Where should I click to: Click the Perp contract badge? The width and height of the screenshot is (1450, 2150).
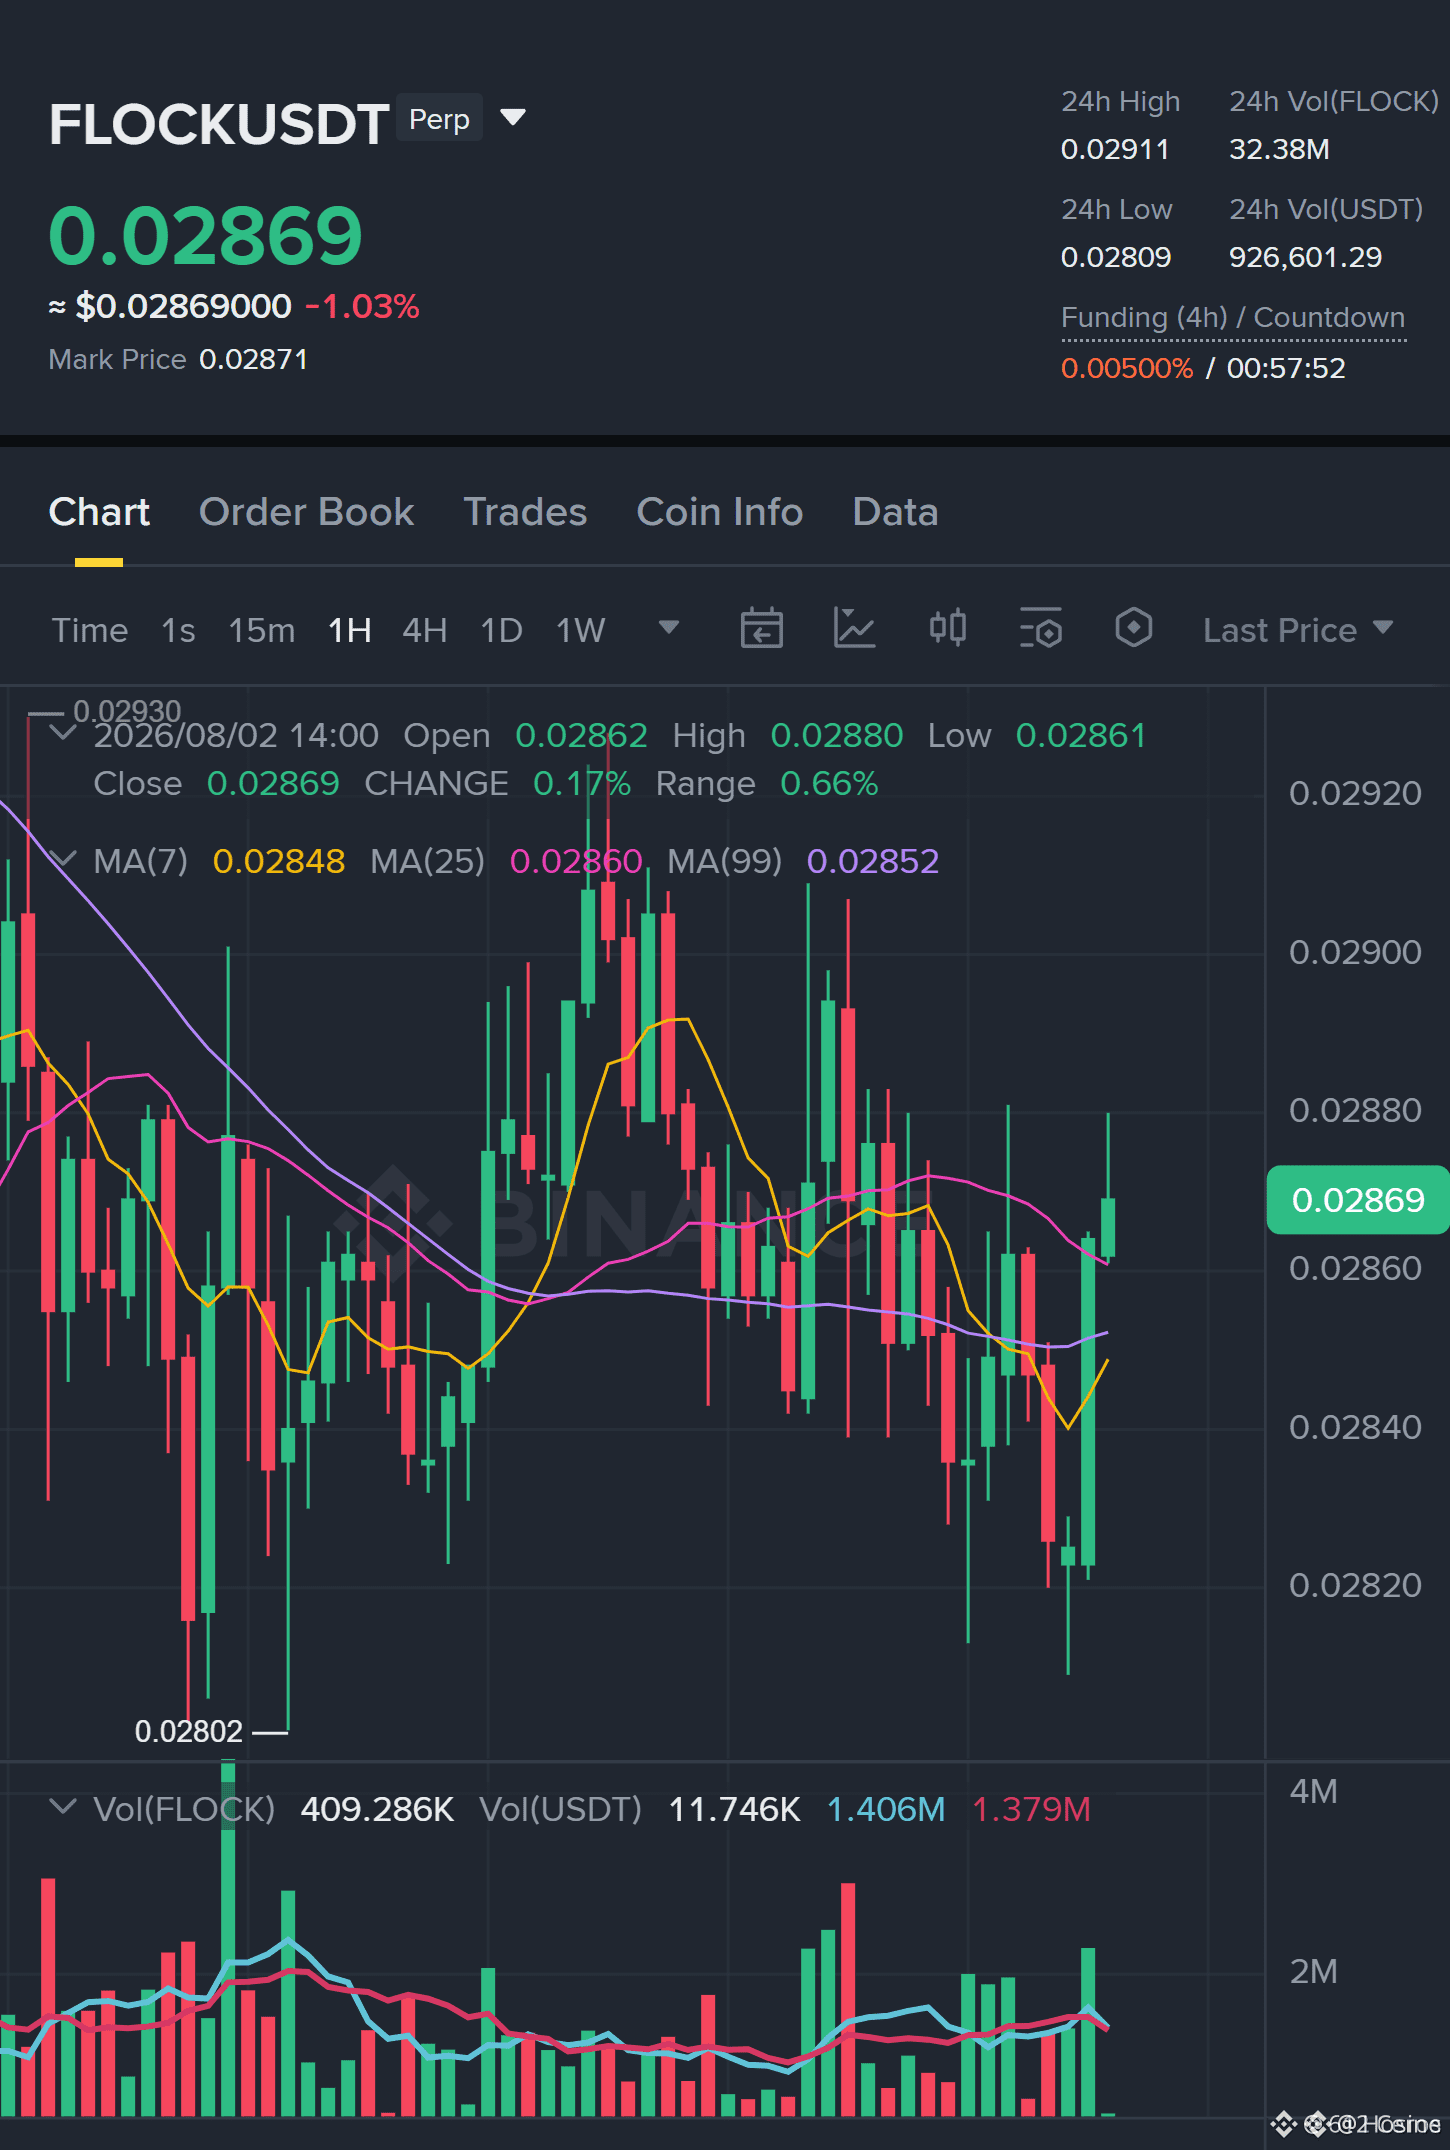(x=439, y=118)
